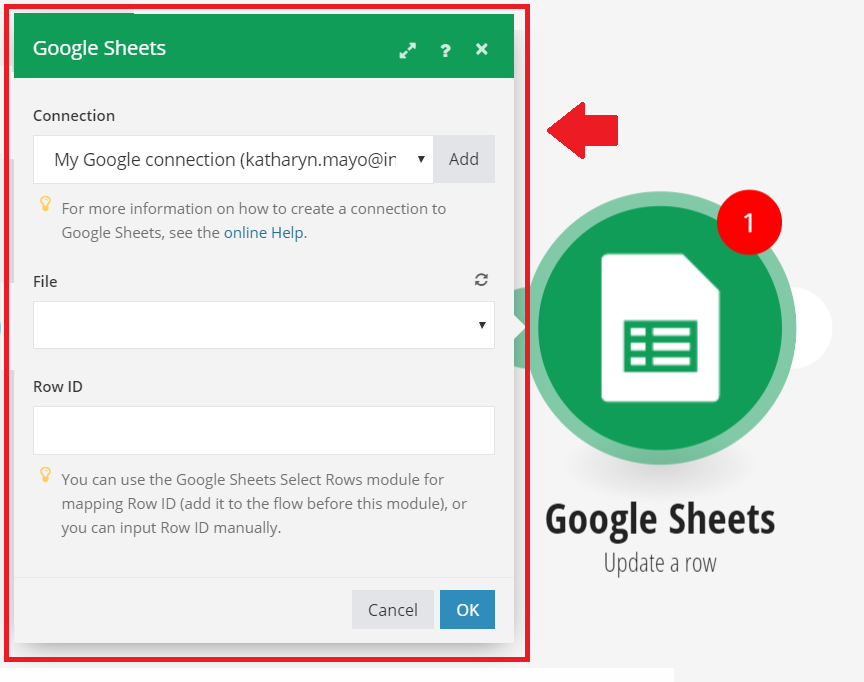Viewport: 864px width, 682px height.
Task: Close the Google Sheets dialog
Action: pyautogui.click(x=482, y=49)
